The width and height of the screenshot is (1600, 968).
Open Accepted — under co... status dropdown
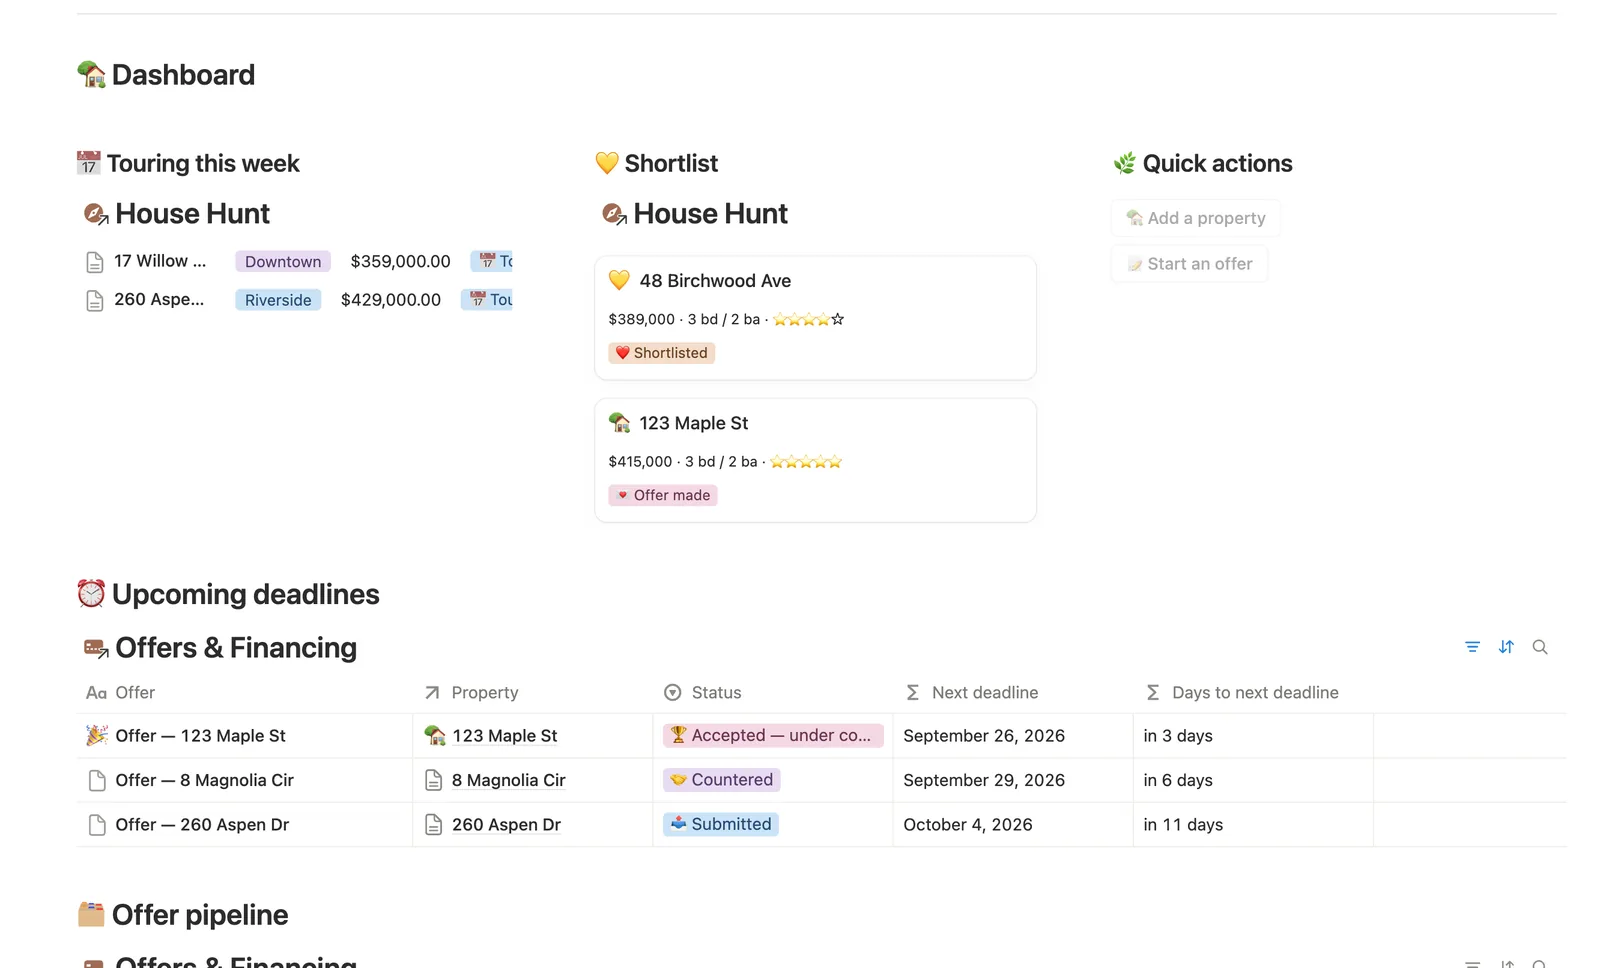(773, 736)
